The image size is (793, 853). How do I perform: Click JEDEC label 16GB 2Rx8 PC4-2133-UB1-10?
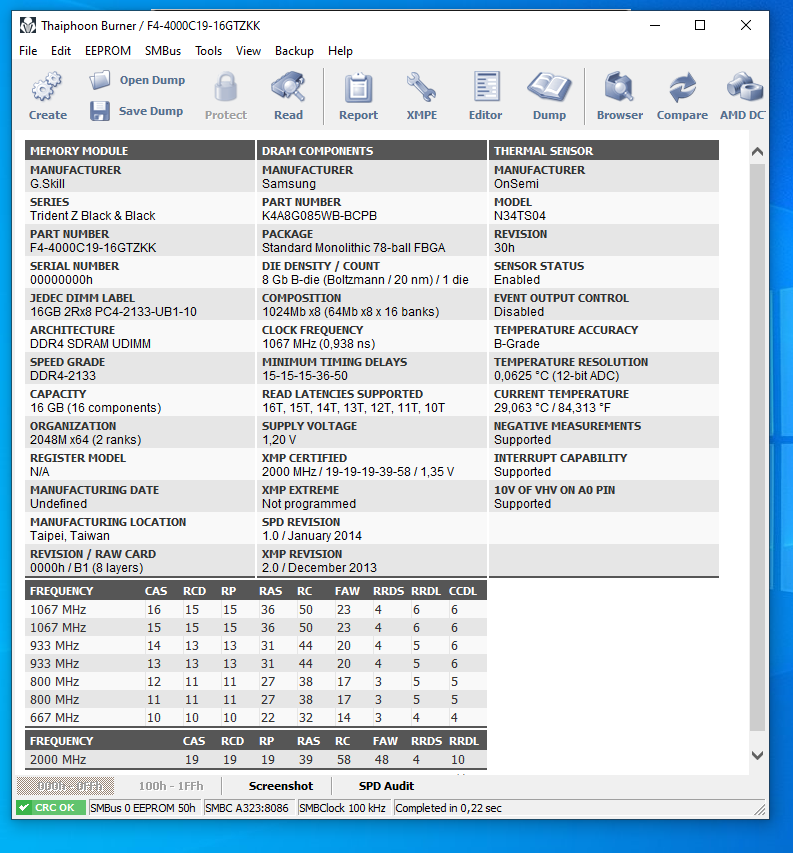pos(113,312)
